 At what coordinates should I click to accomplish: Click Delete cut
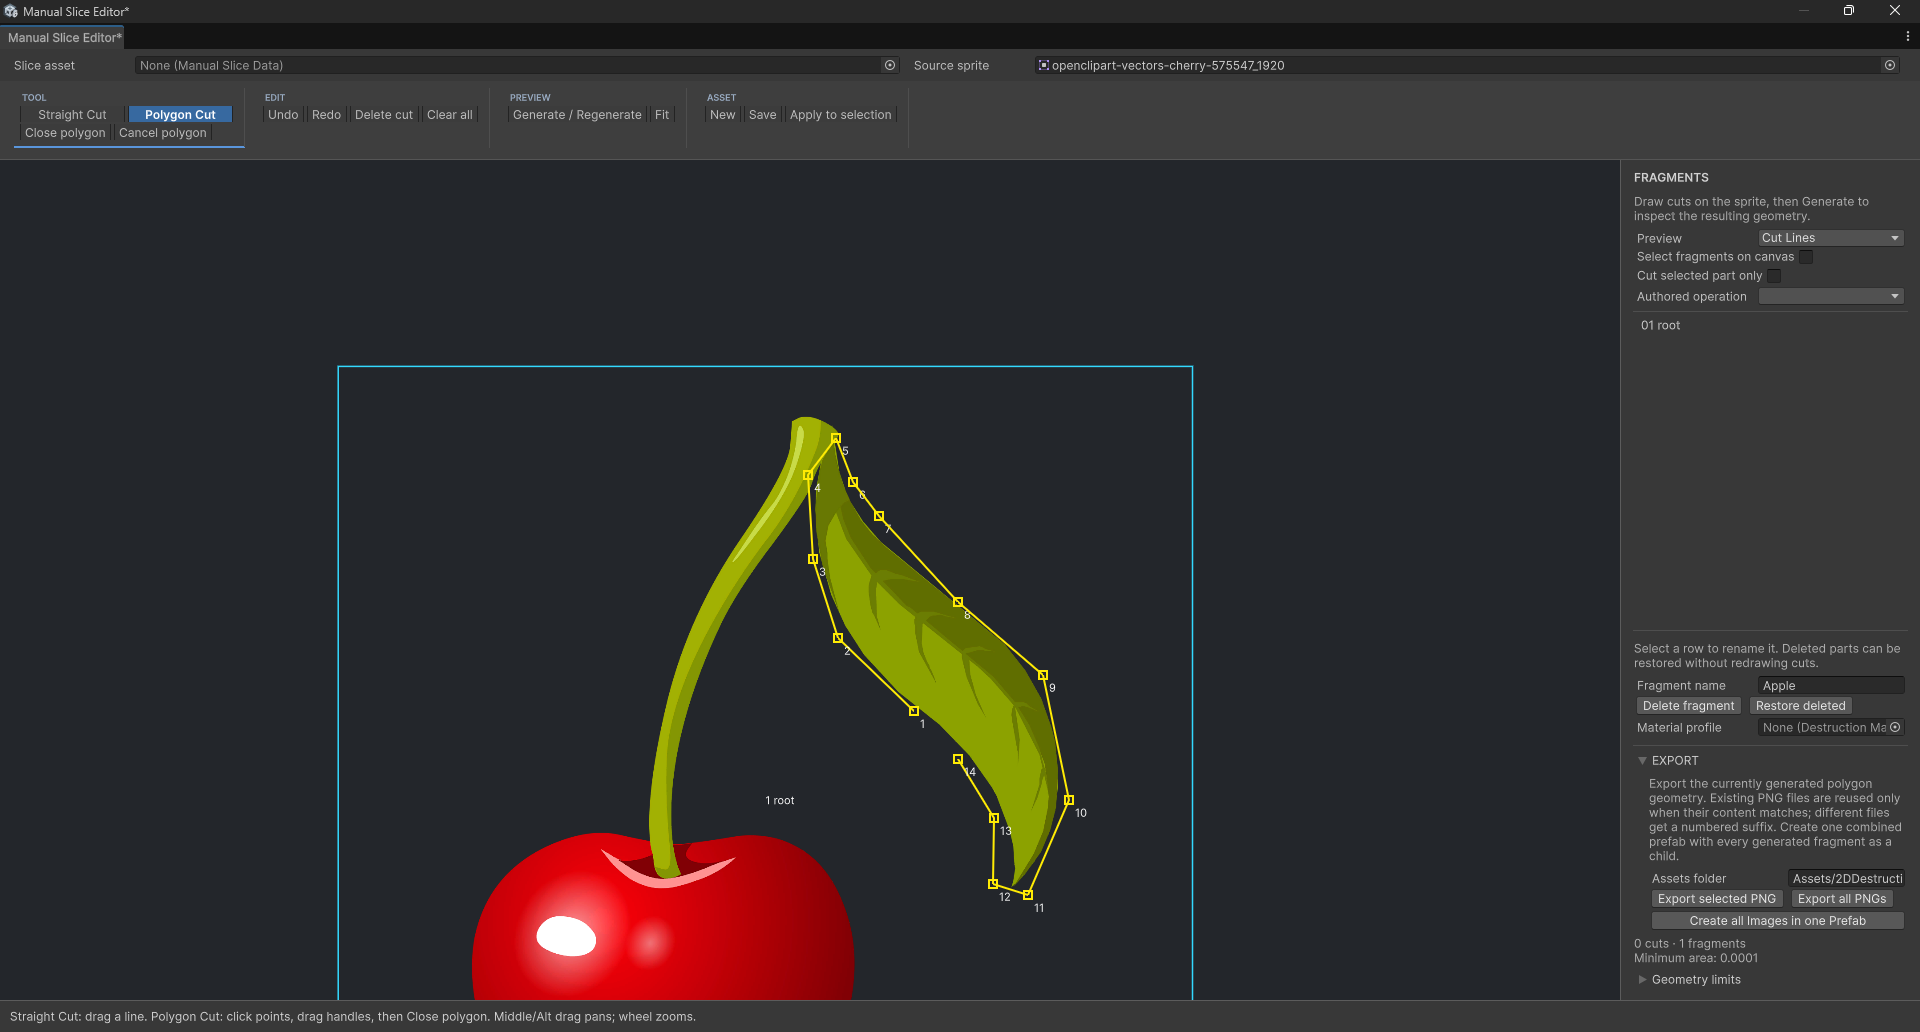(384, 114)
